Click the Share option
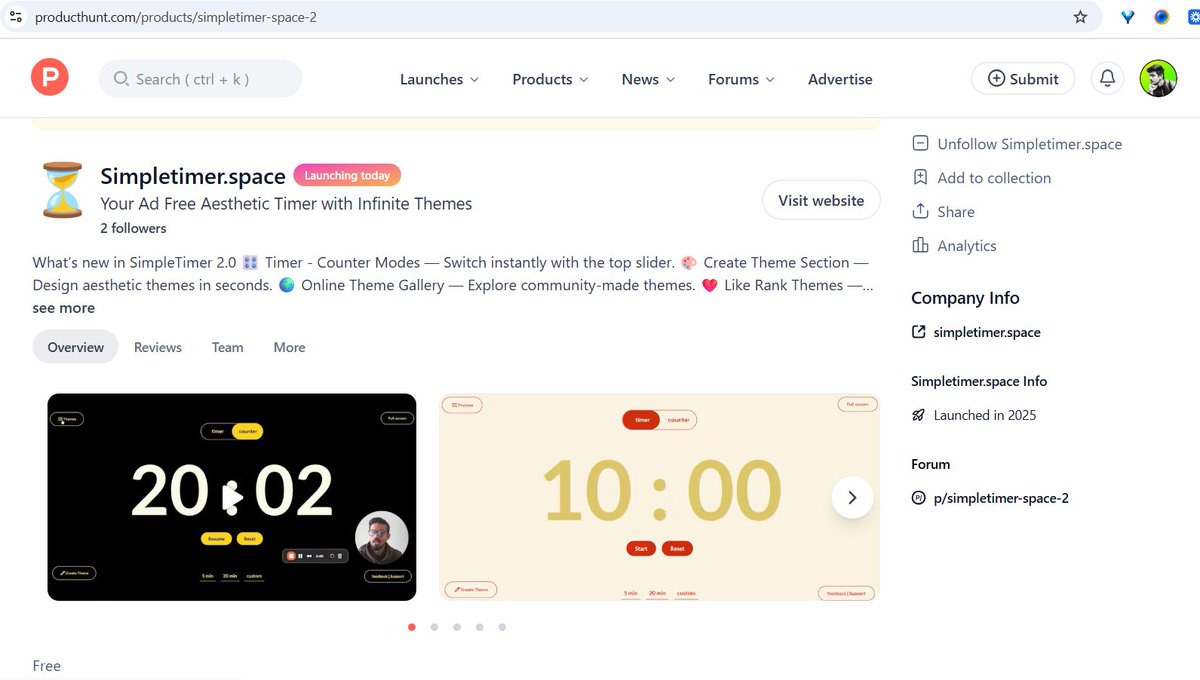Image resolution: width=1200 pixels, height=680 pixels. click(943, 212)
